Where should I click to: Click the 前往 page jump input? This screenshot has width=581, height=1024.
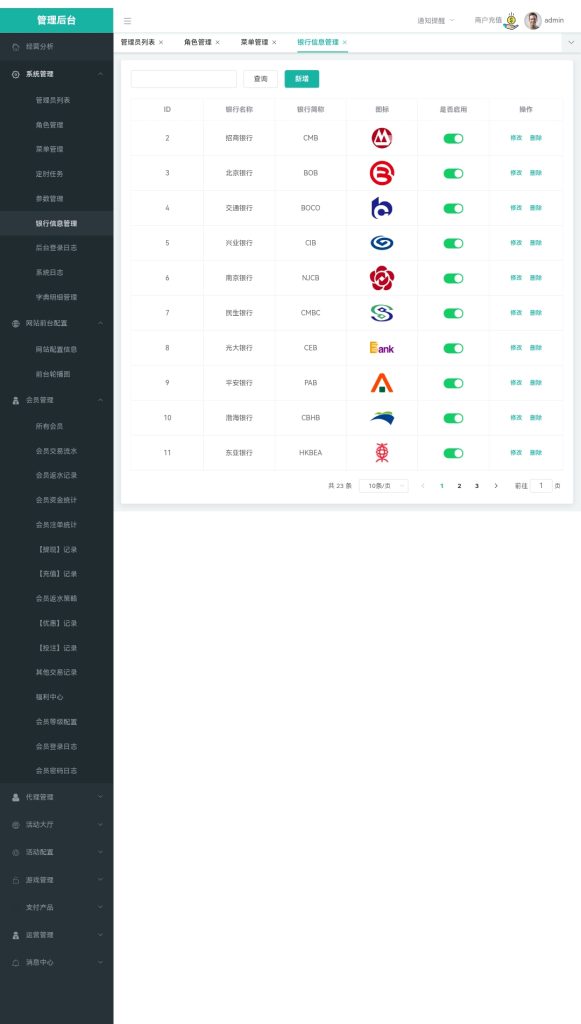(x=541, y=486)
